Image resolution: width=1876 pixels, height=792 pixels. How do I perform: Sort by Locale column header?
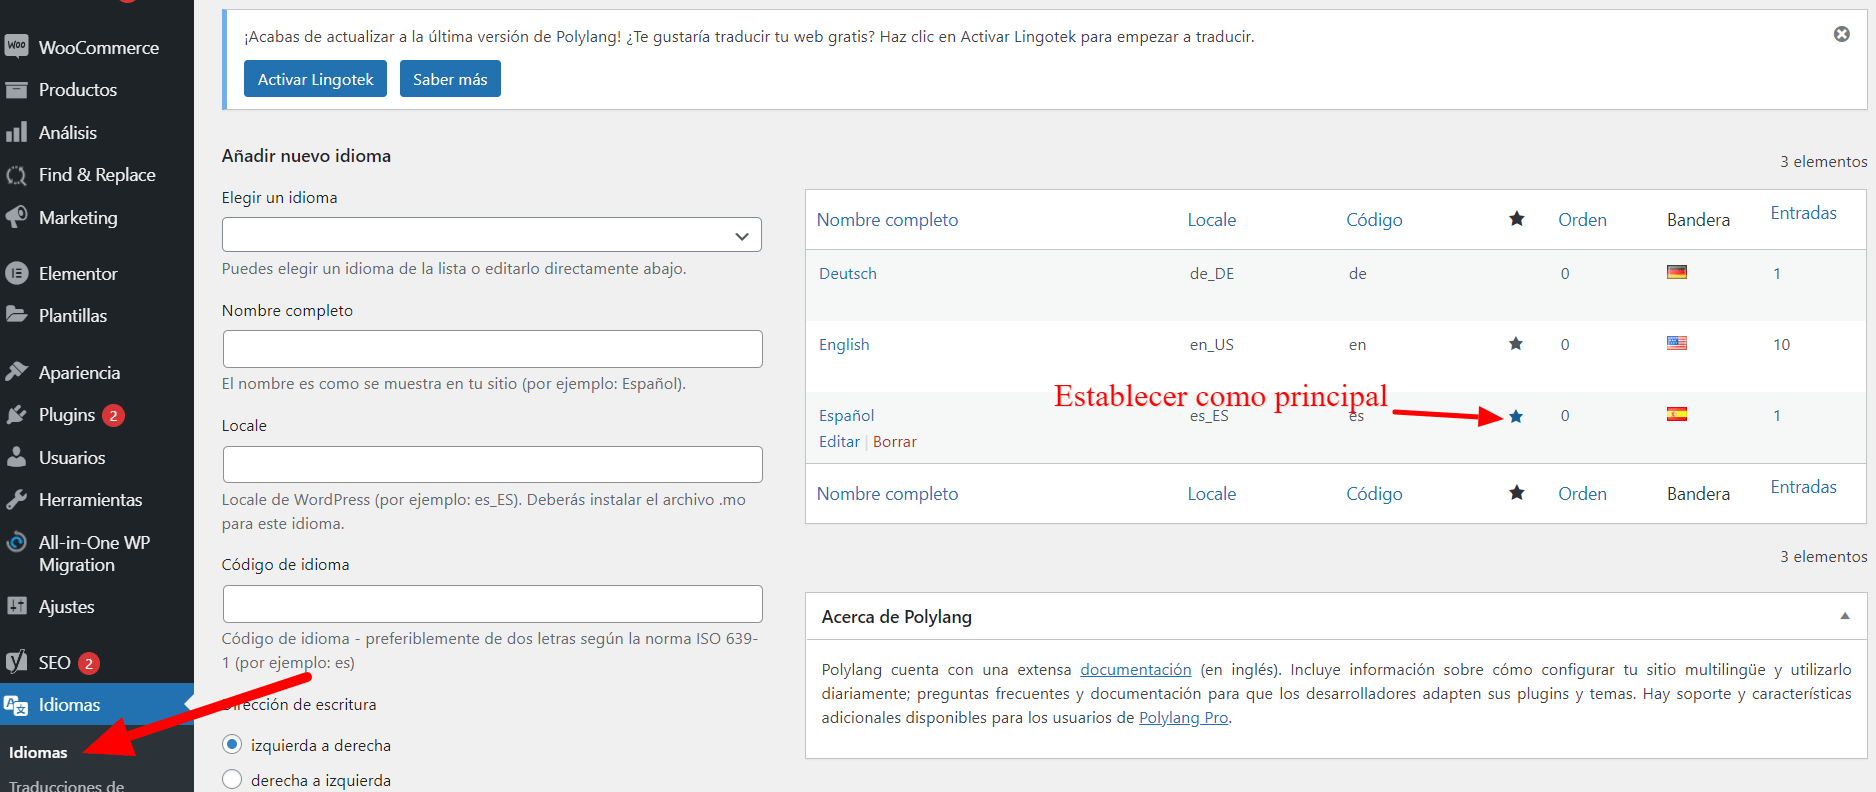pos(1212,220)
